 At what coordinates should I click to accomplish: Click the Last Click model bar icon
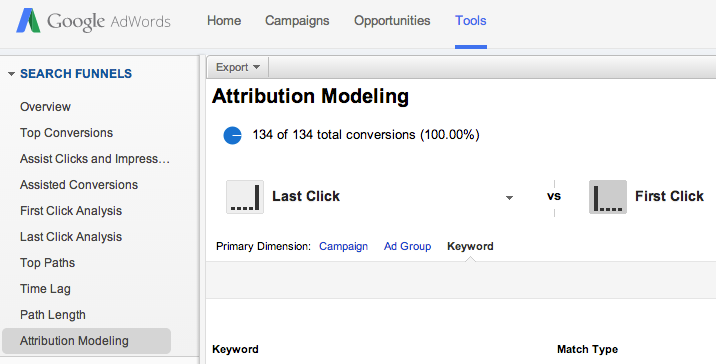[x=245, y=197]
